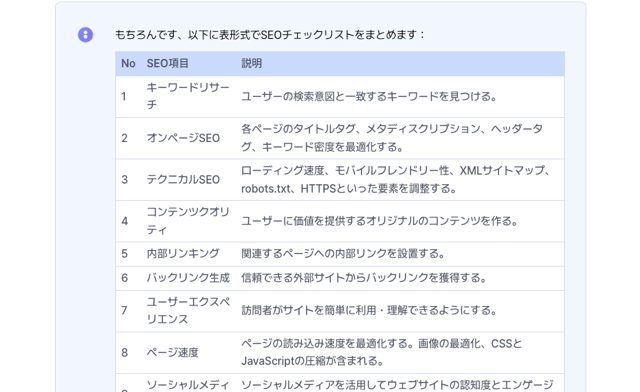Click description starting "ソーシャルメディアを活用して"
The width and height of the screenshot is (640, 392).
(397, 385)
